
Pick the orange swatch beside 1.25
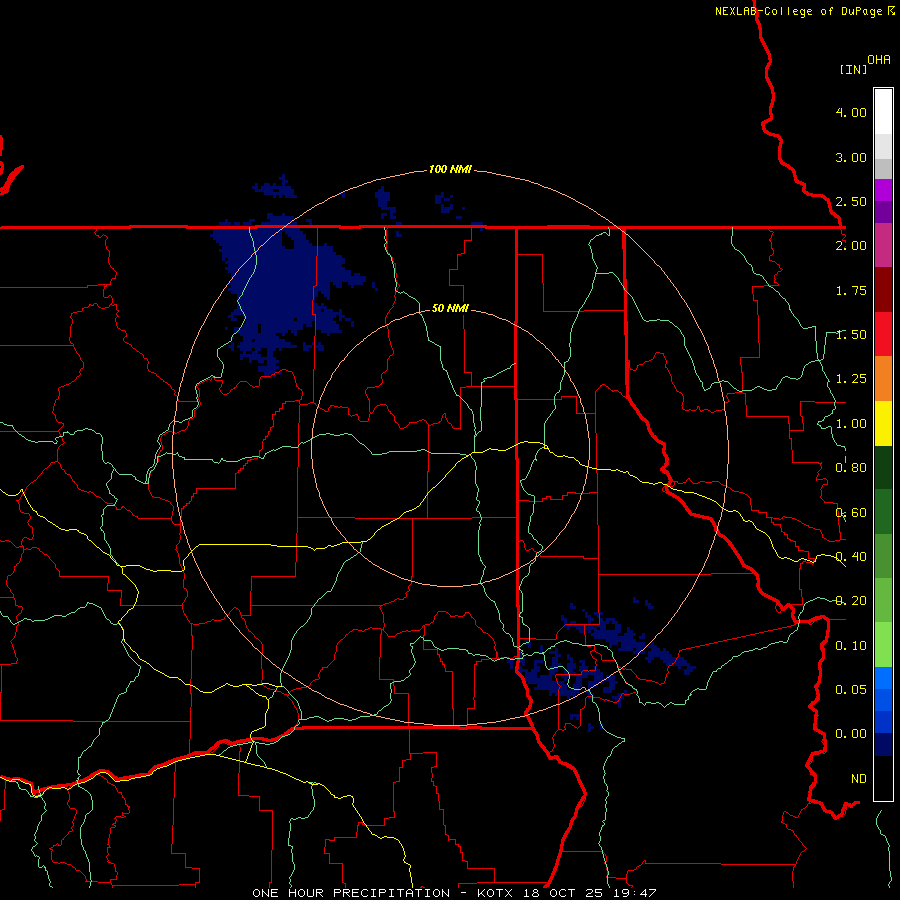tap(883, 379)
